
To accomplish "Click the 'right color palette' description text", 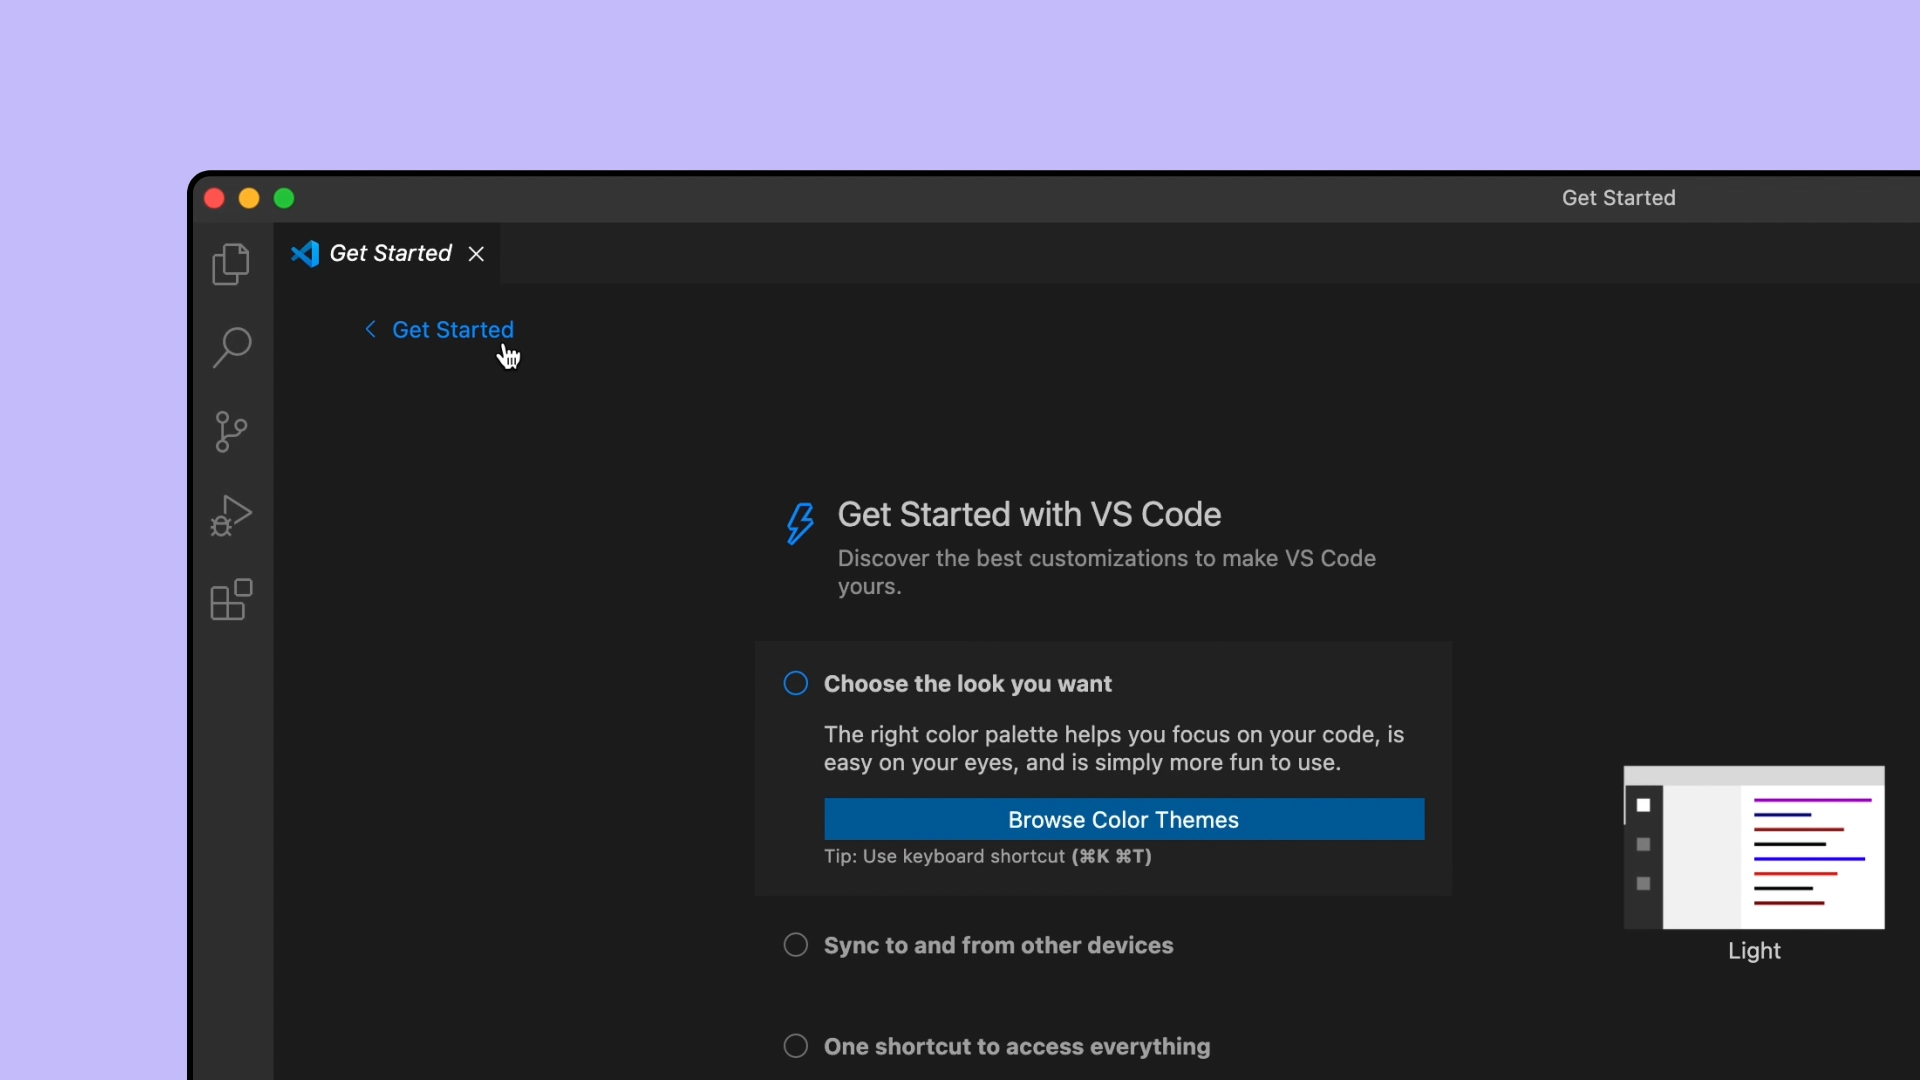I will coord(1113,749).
